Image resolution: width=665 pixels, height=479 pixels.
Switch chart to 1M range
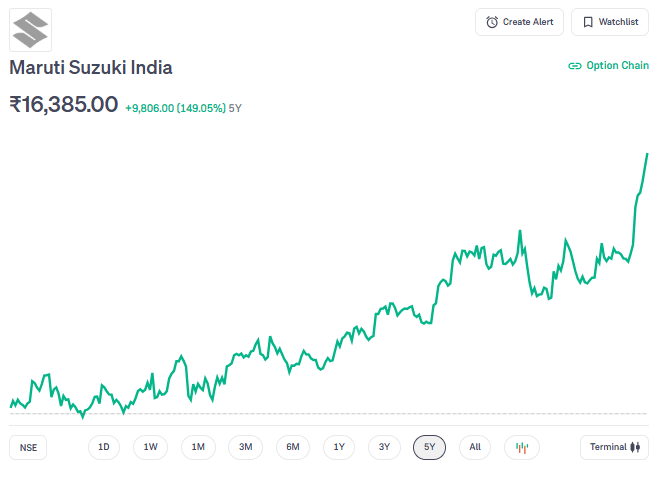pos(198,447)
